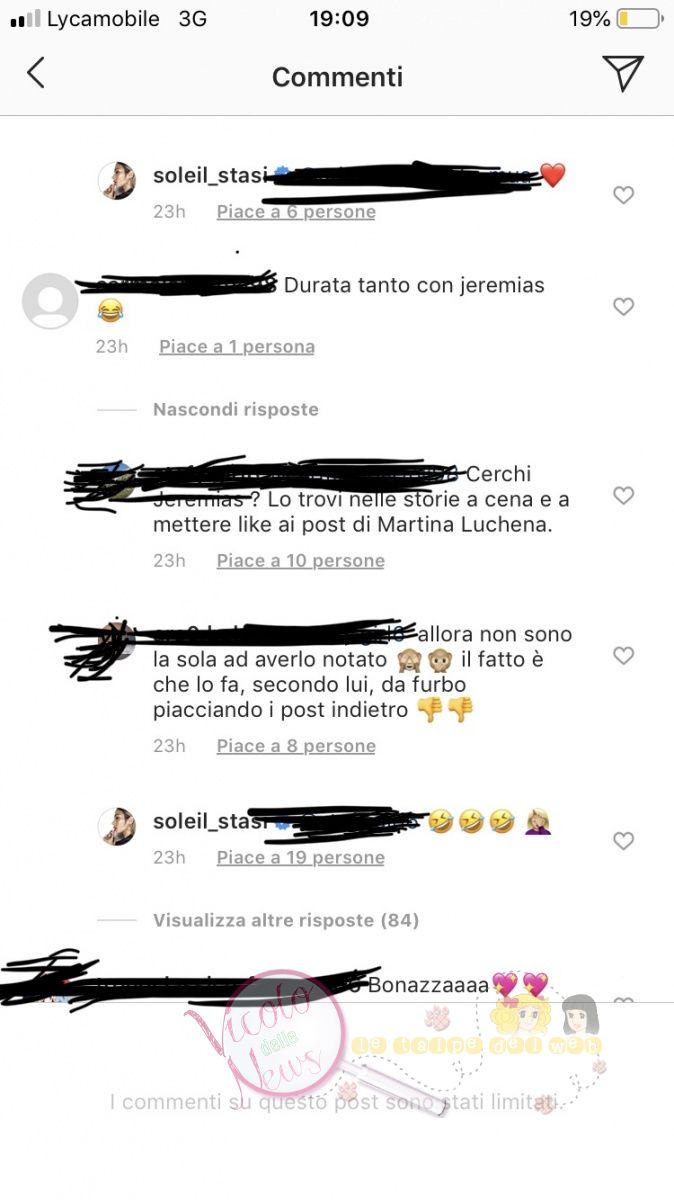
Task: View 'Piace a 19 persone' likes
Action: tap(301, 858)
